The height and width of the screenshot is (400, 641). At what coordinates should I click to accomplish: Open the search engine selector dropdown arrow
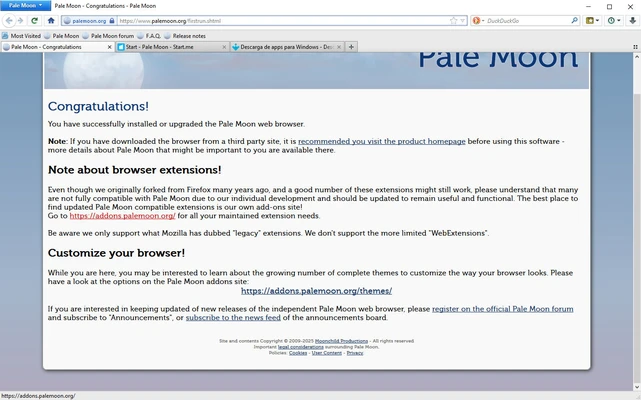(x=483, y=20)
